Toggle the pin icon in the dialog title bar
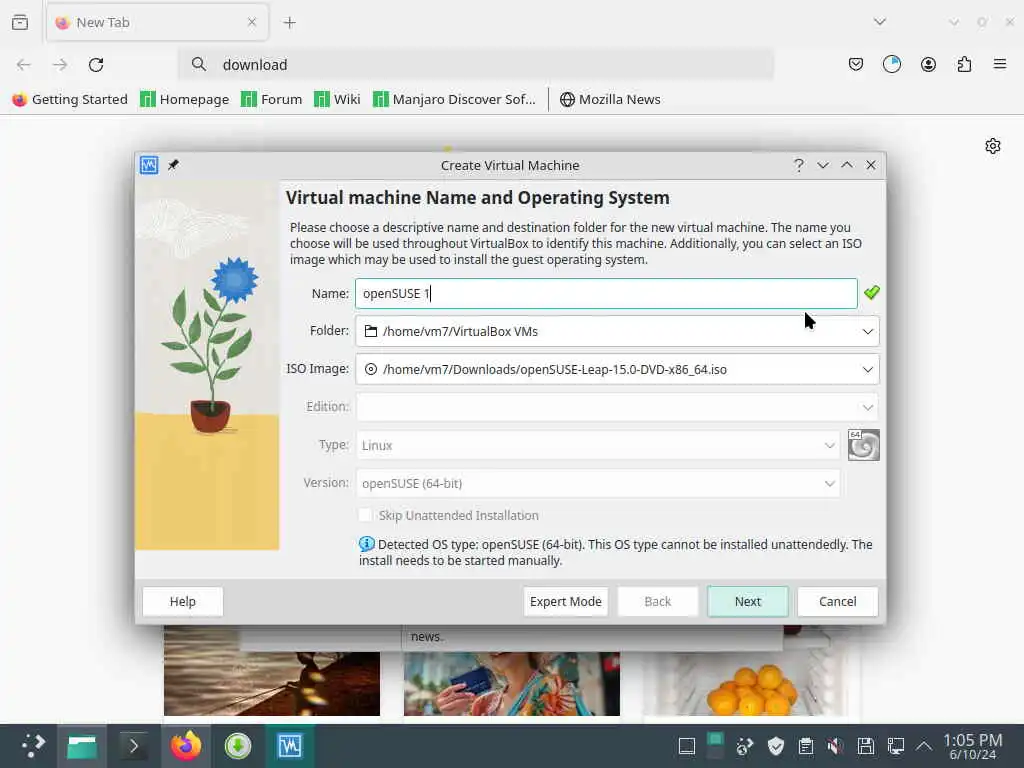The width and height of the screenshot is (1024, 768). (173, 165)
